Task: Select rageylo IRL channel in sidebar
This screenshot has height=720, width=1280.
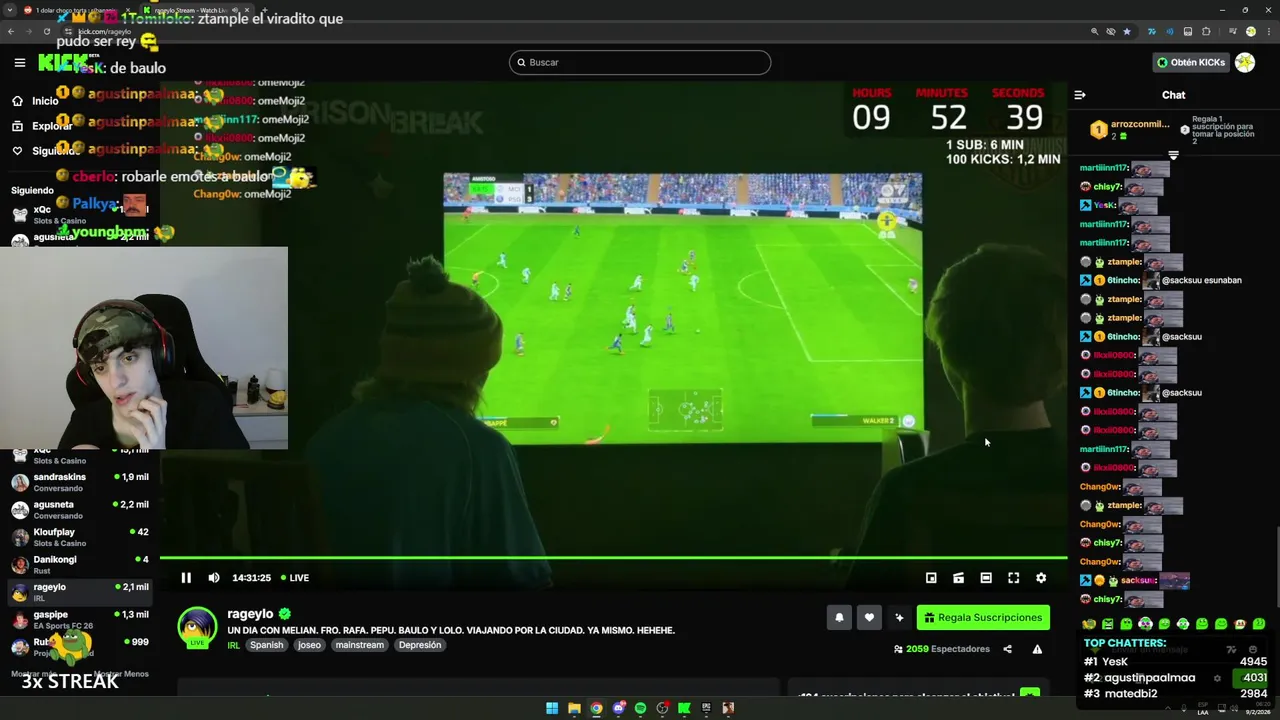Action: [x=80, y=592]
